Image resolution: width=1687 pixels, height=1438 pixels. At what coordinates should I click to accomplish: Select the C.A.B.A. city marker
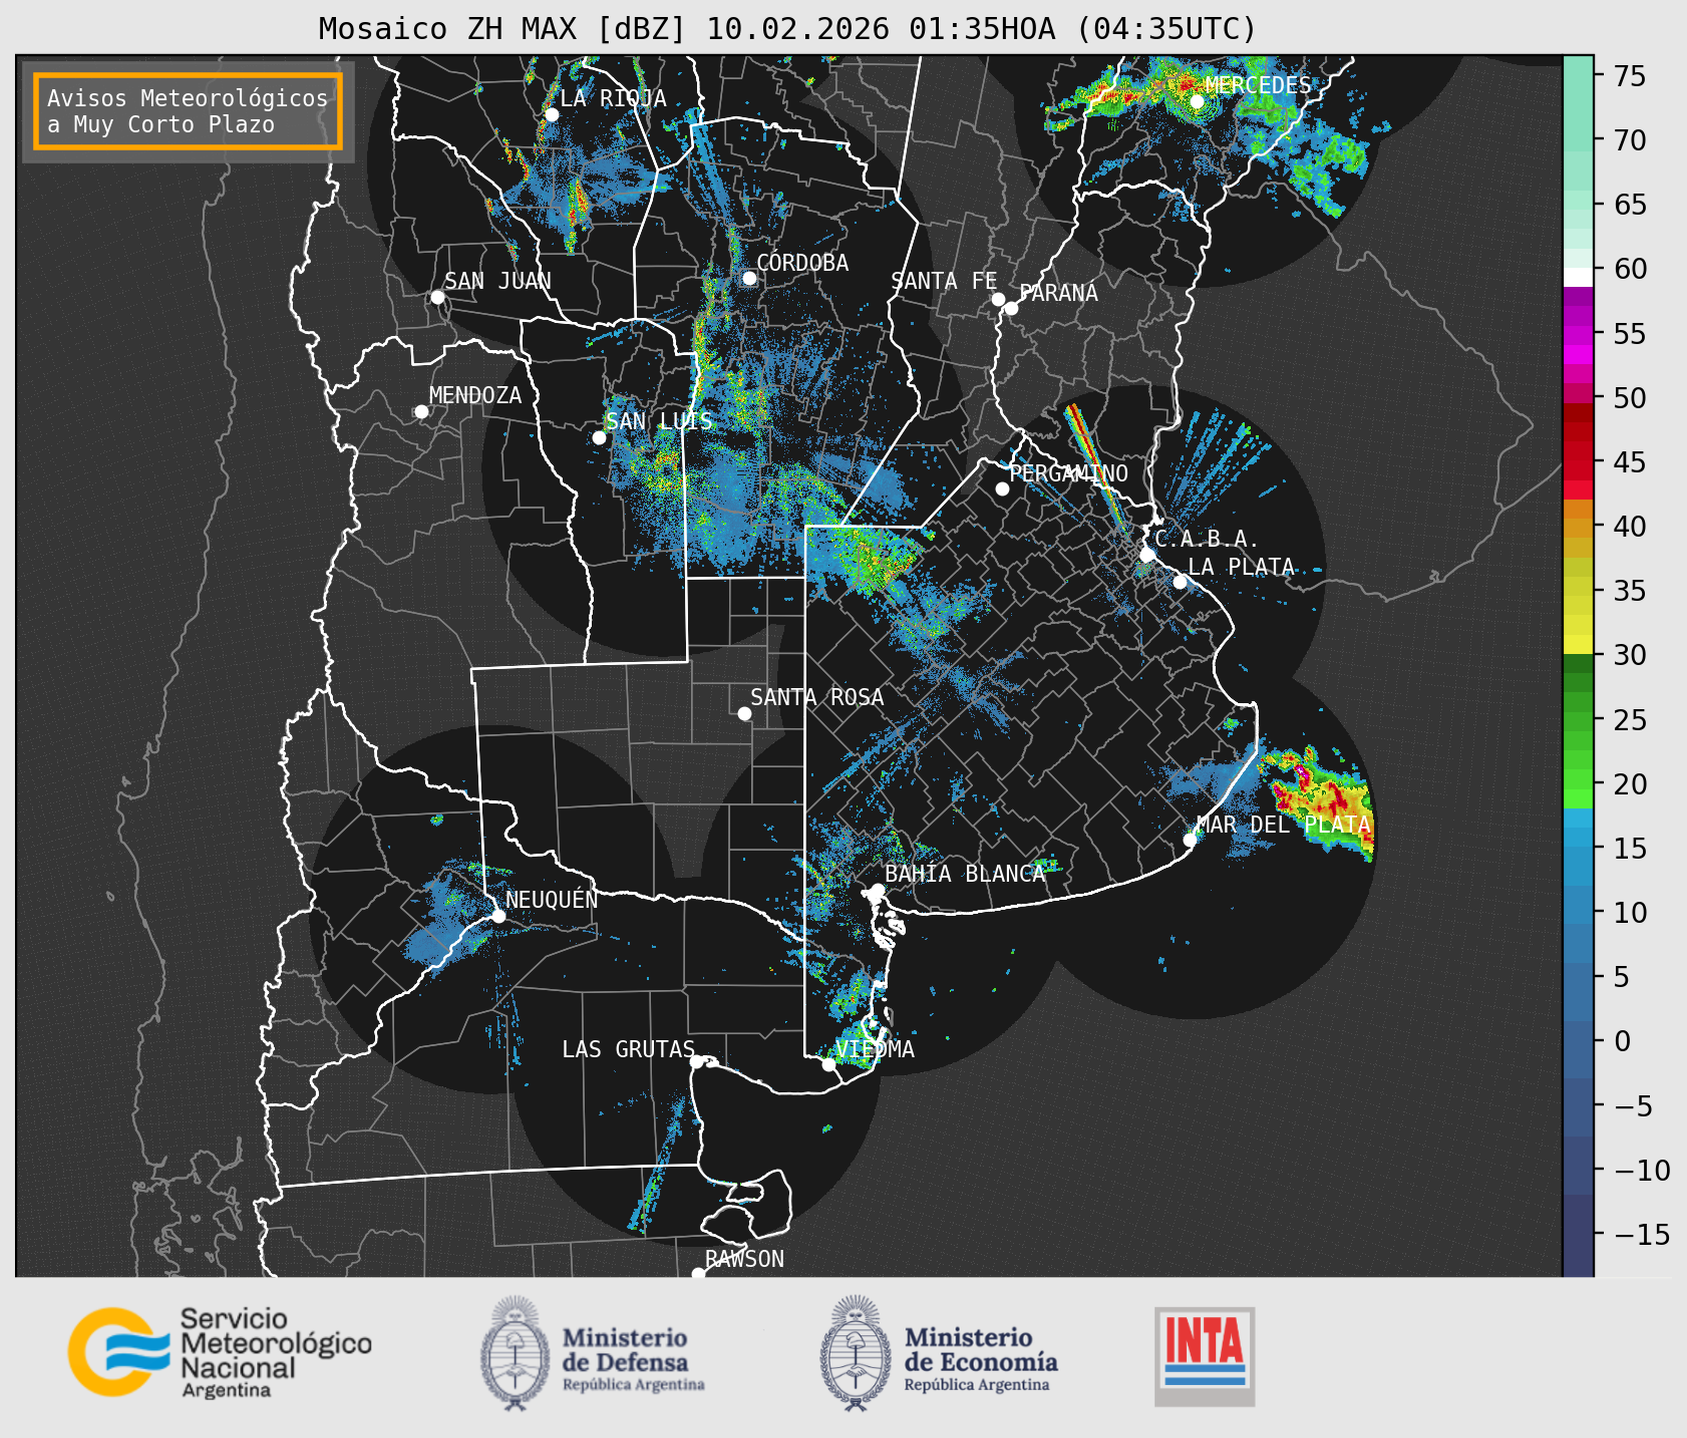tap(1147, 555)
